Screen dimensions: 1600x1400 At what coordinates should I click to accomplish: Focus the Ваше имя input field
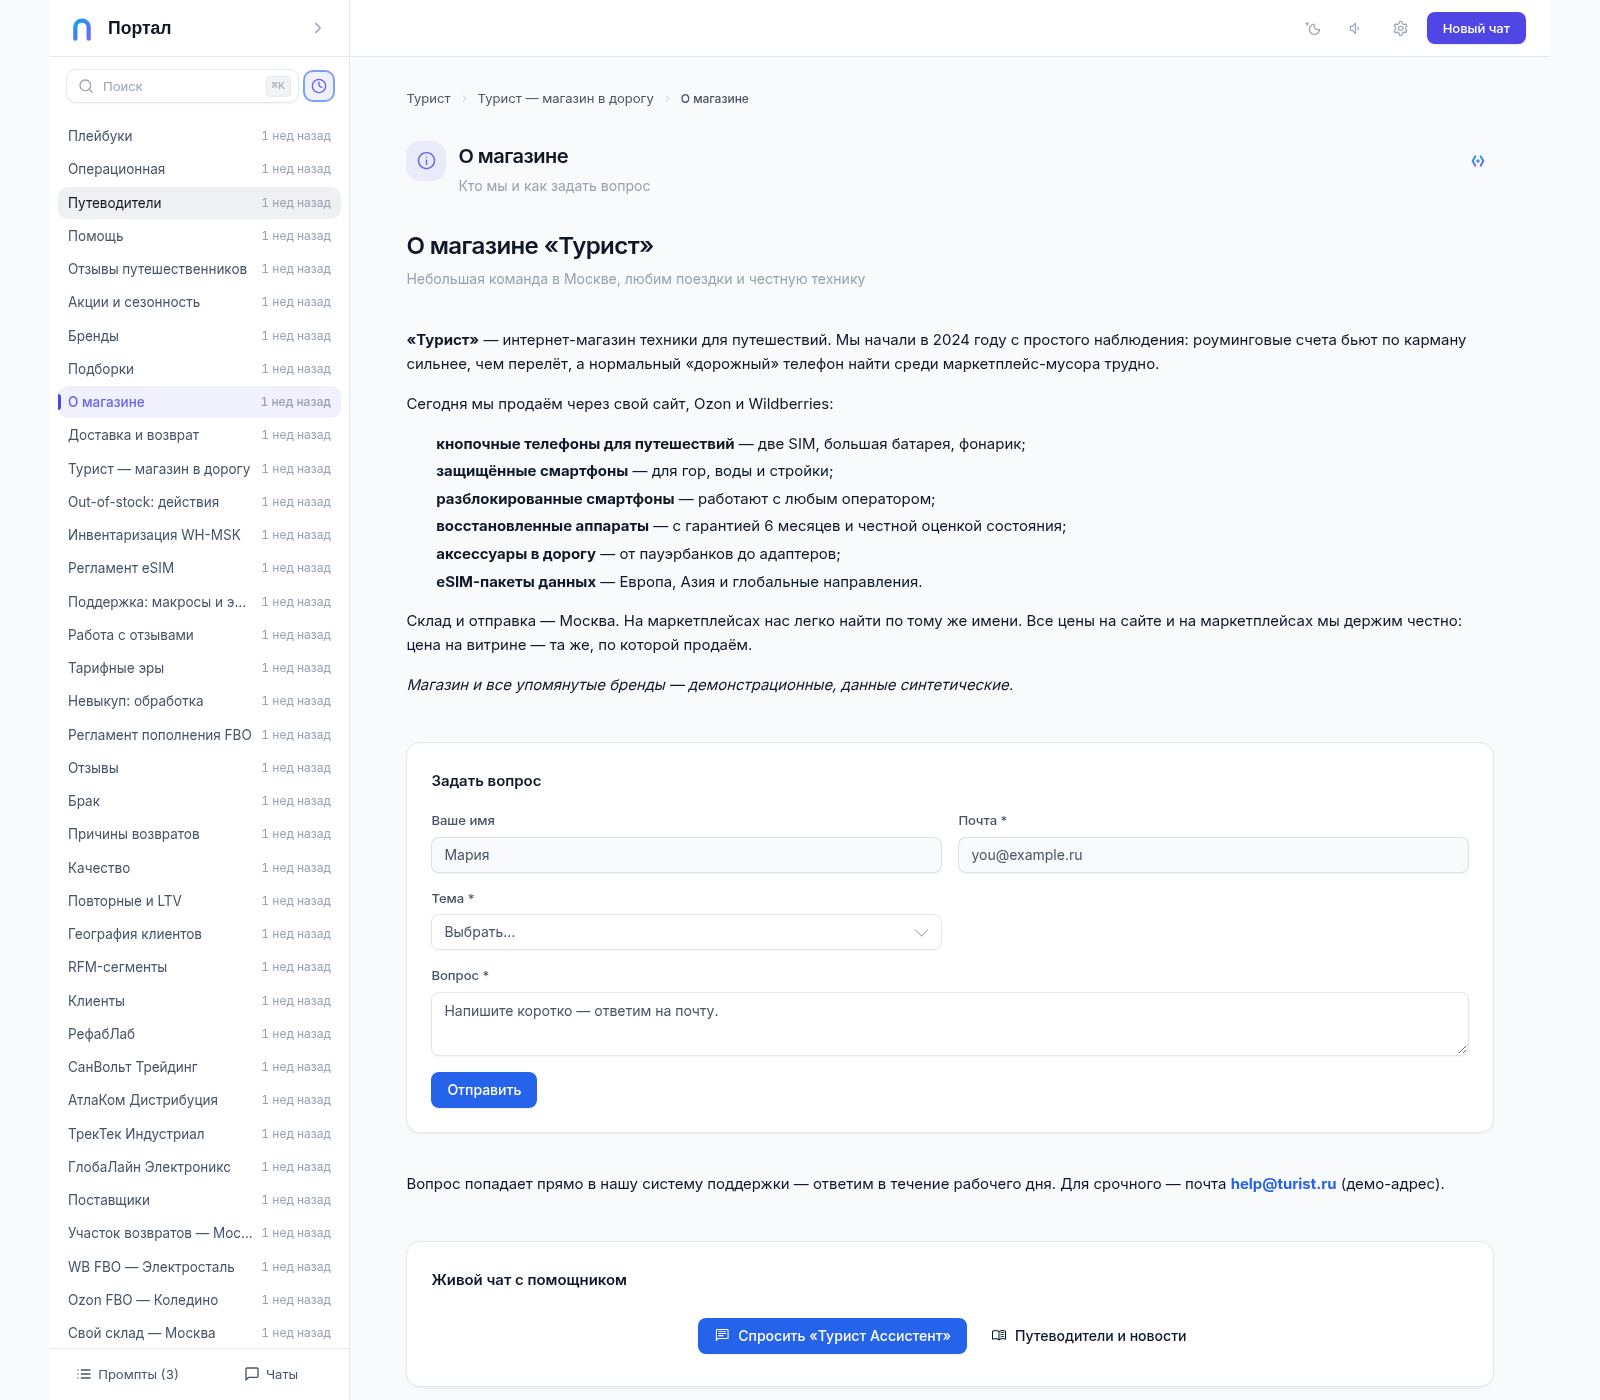686,855
